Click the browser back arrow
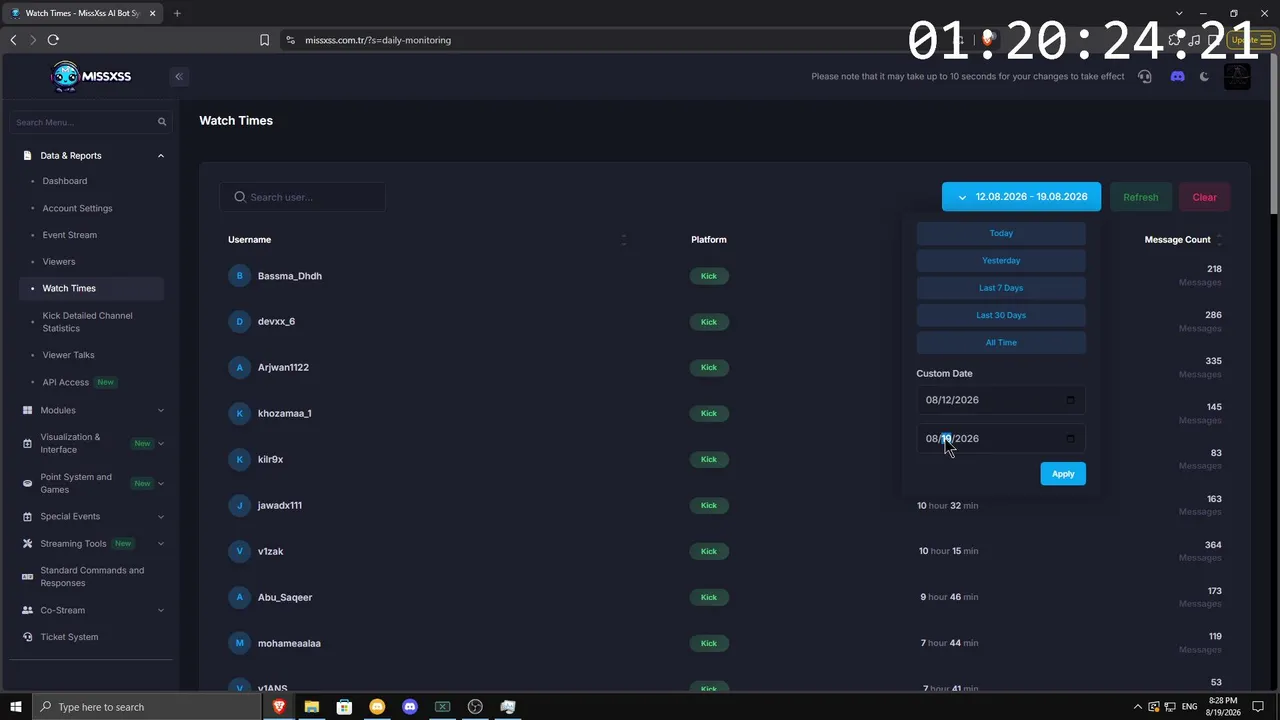1280x720 pixels. click(13, 40)
